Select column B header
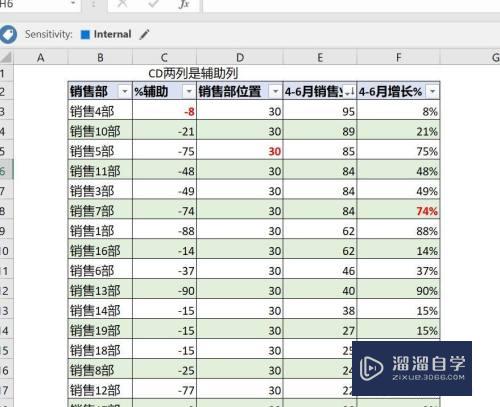Screen dimensions: 500x407 [100, 57]
